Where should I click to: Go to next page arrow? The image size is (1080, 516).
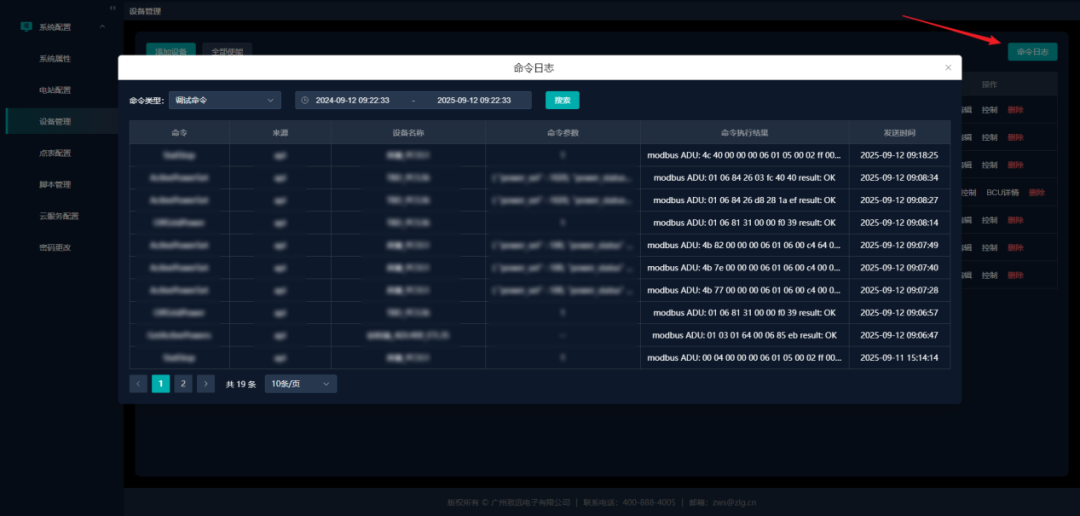click(x=205, y=384)
